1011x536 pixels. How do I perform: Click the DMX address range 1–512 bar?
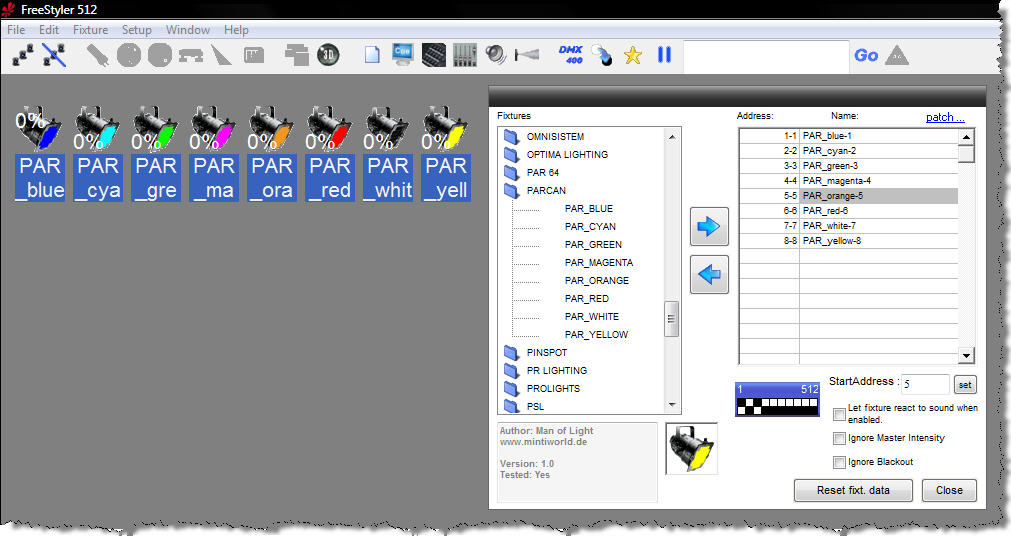(777, 399)
